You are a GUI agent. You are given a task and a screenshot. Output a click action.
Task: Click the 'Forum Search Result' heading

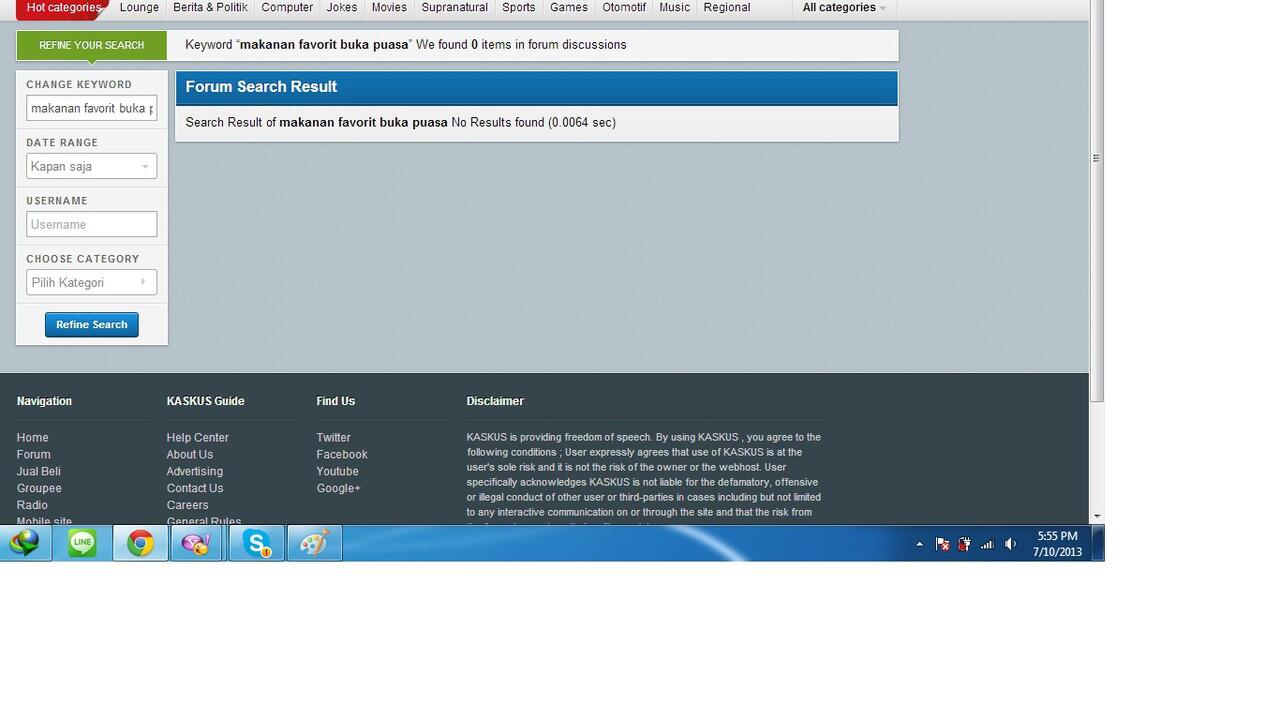(261, 87)
